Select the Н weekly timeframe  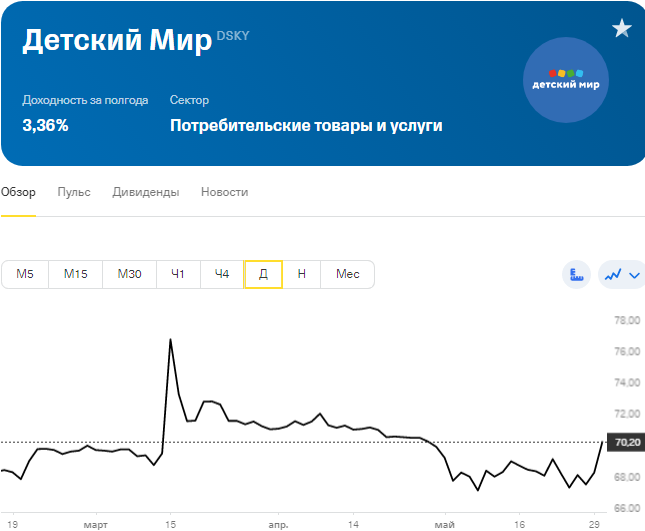click(x=302, y=274)
